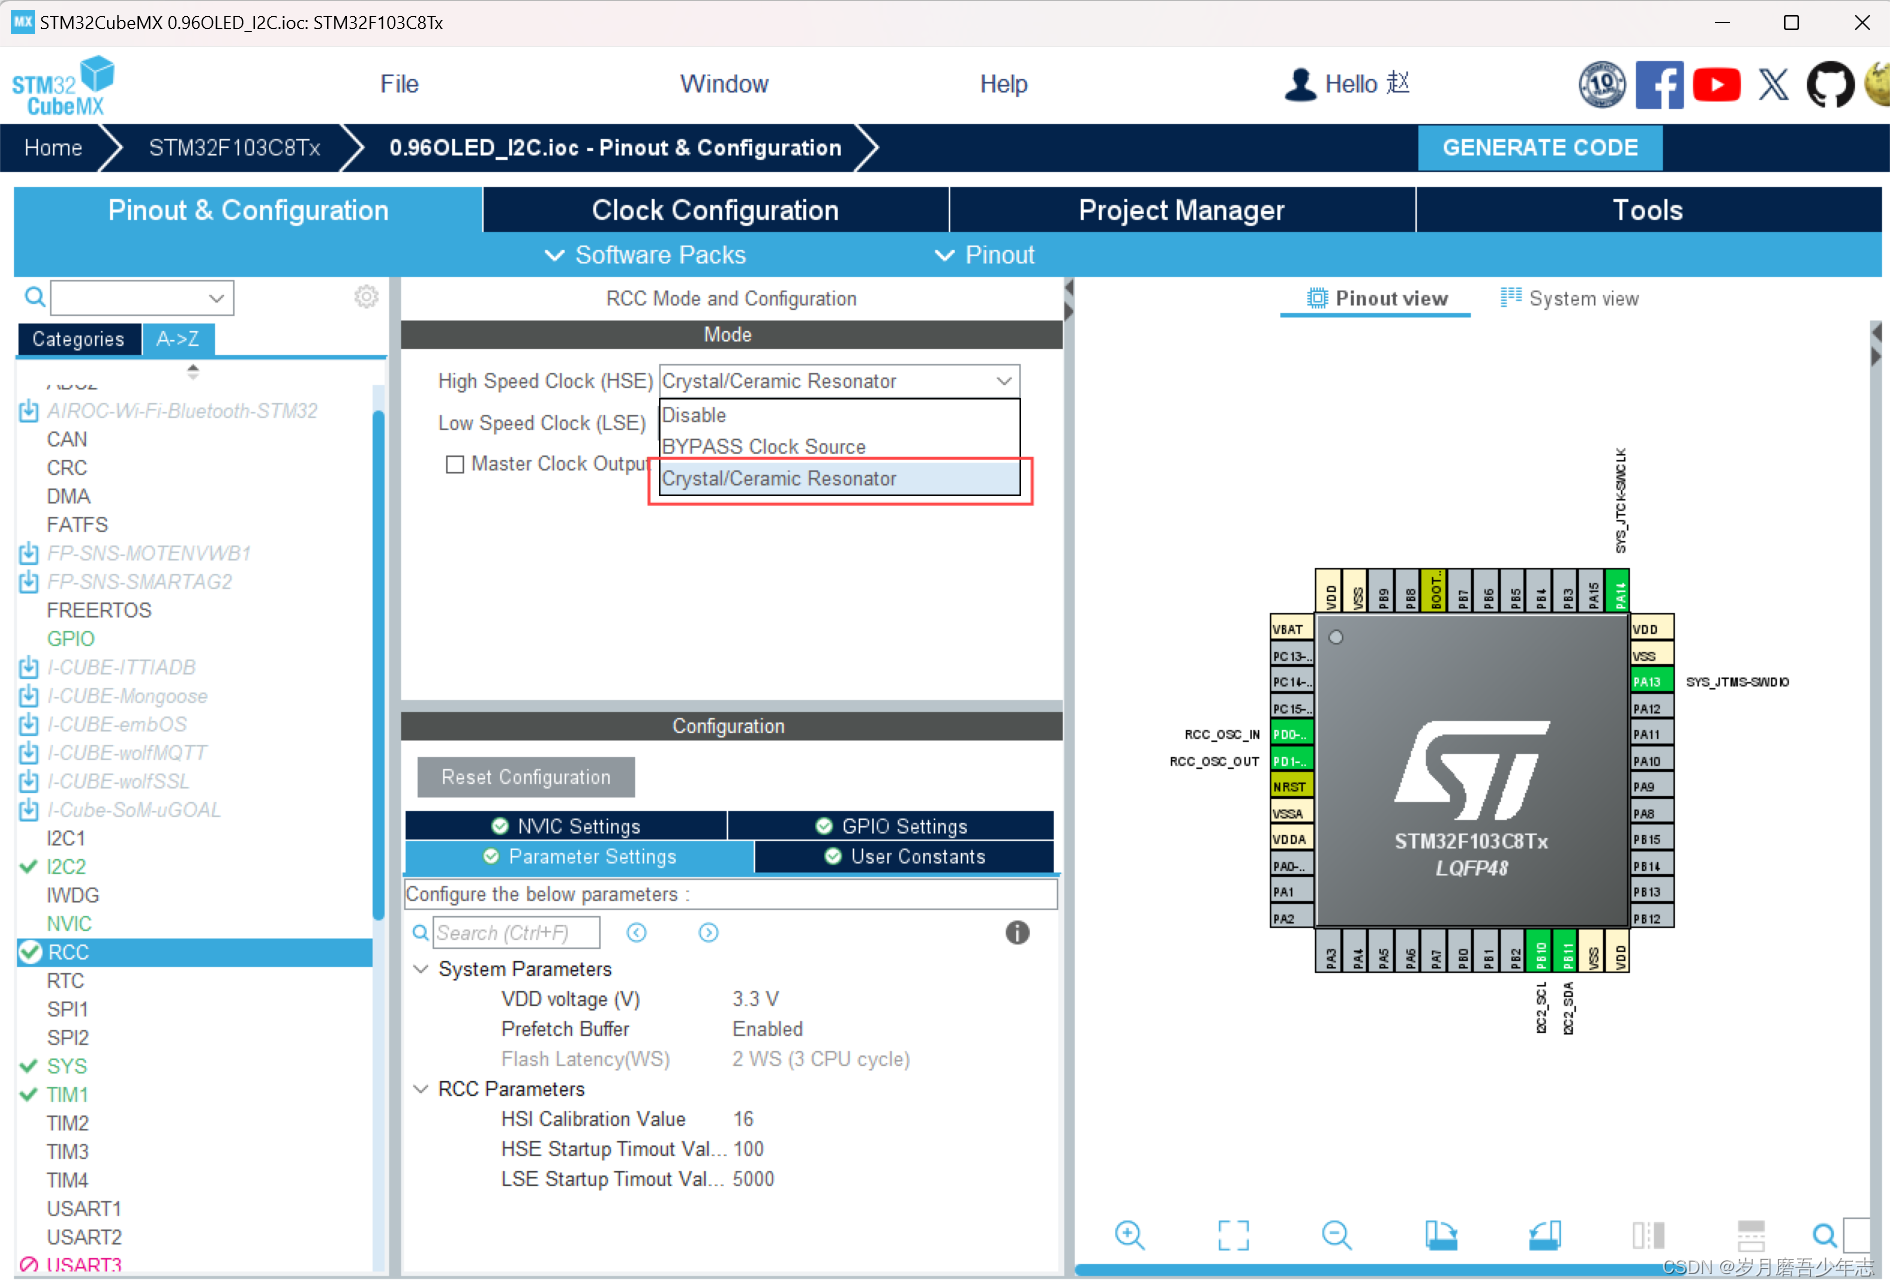Select the Pinout view tab
1890x1287 pixels.
point(1376,298)
